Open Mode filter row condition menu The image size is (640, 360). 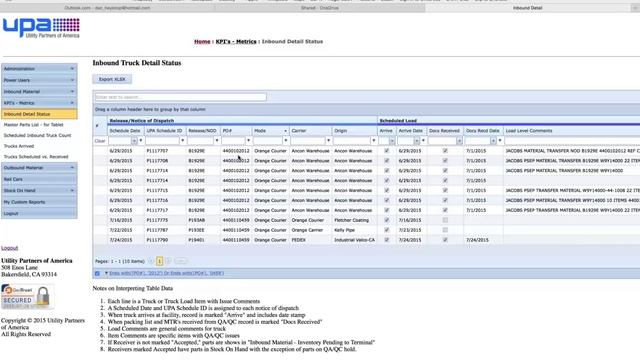[x=286, y=141]
